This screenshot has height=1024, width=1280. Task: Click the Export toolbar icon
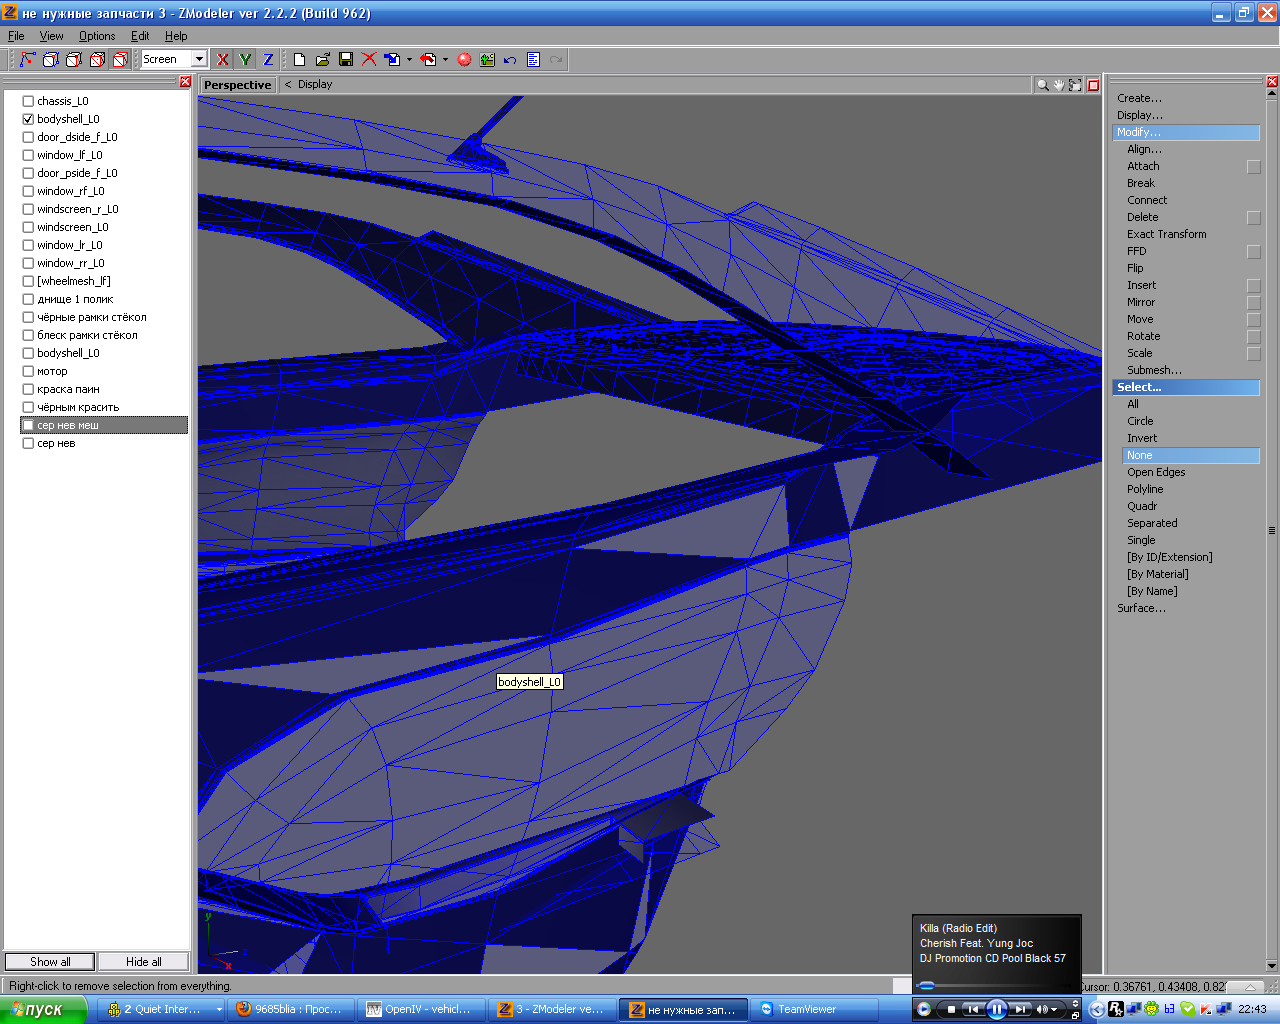[428, 60]
